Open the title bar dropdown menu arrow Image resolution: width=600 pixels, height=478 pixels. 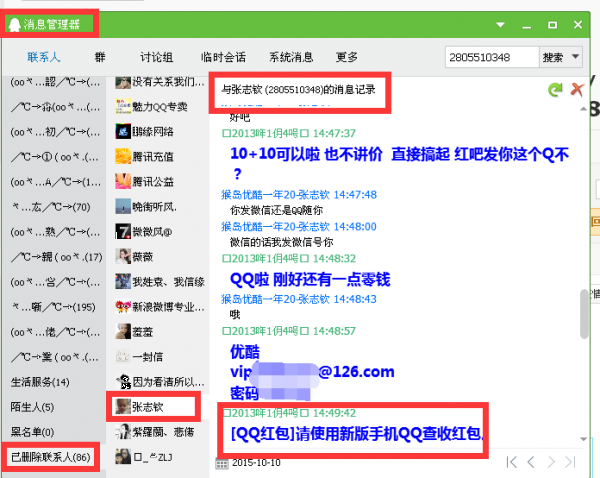tap(500, 25)
